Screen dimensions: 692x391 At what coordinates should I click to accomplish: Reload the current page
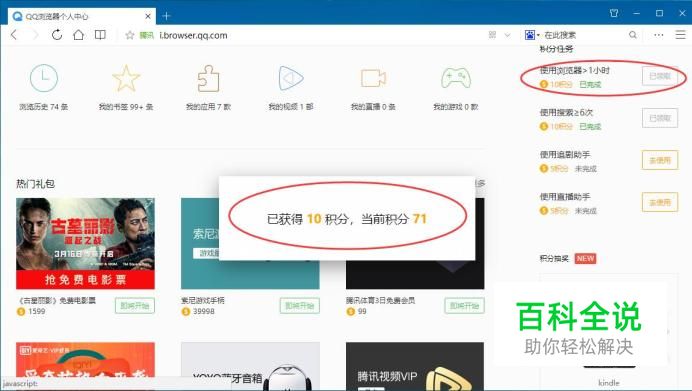point(57,35)
